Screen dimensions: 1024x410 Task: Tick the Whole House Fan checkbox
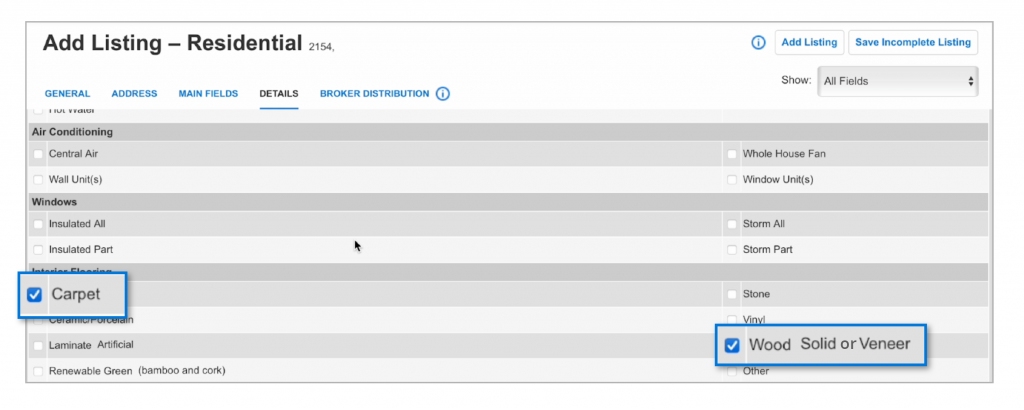[x=732, y=154]
